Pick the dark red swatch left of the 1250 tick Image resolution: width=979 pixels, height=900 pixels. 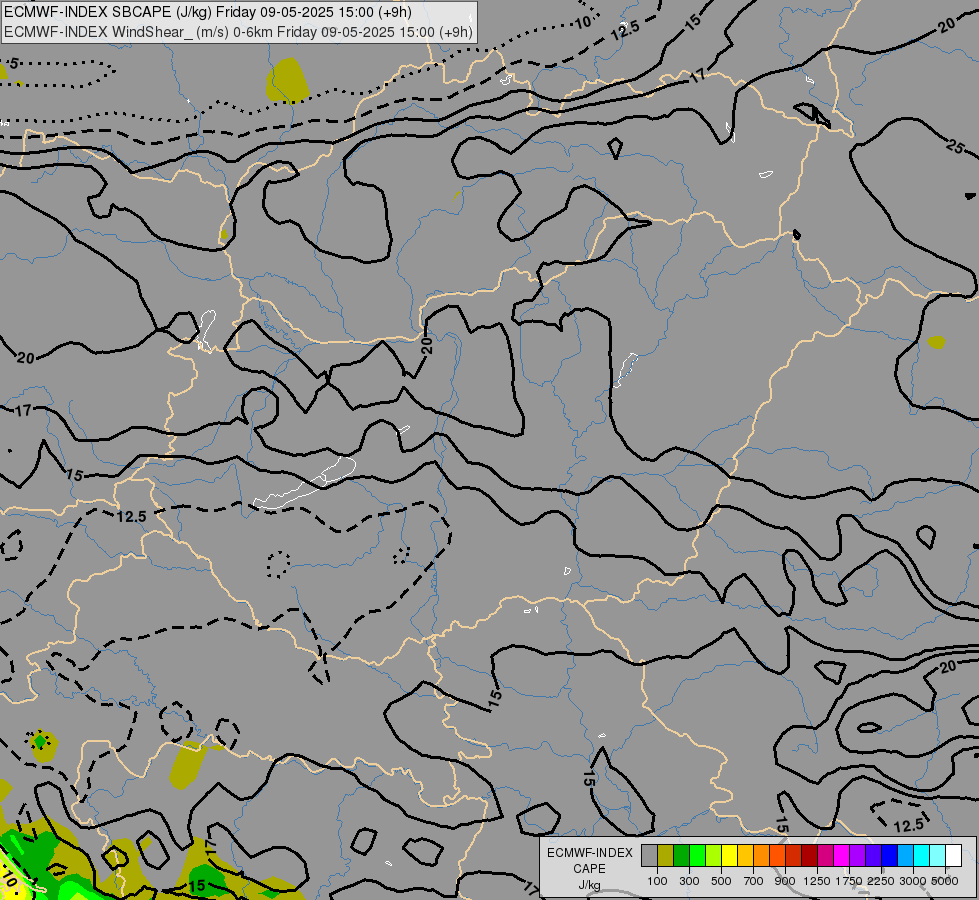[x=810, y=856]
